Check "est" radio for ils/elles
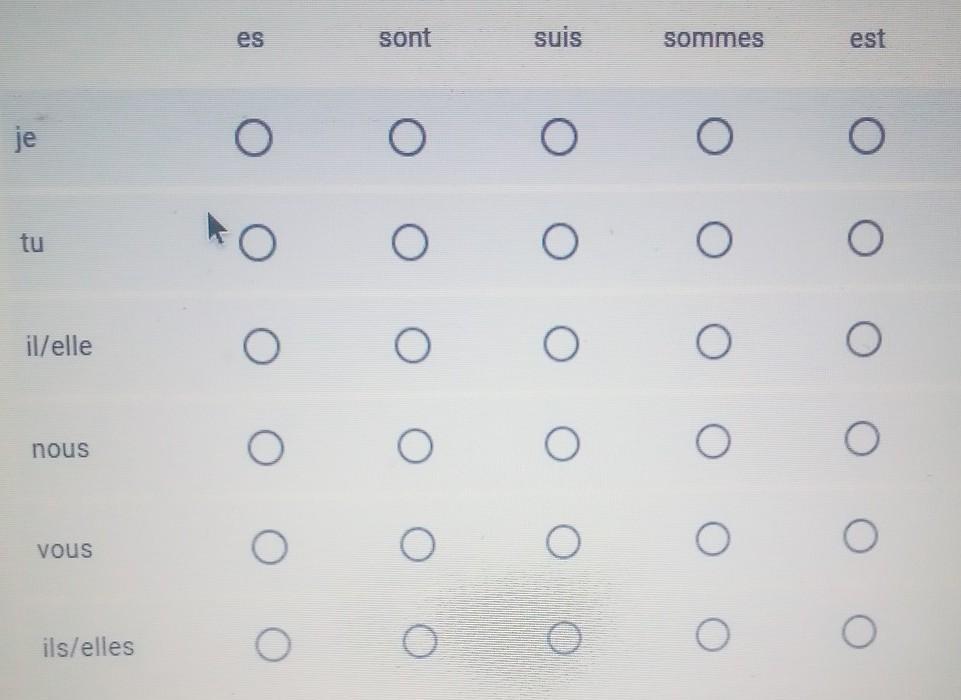 pyautogui.click(x=859, y=631)
